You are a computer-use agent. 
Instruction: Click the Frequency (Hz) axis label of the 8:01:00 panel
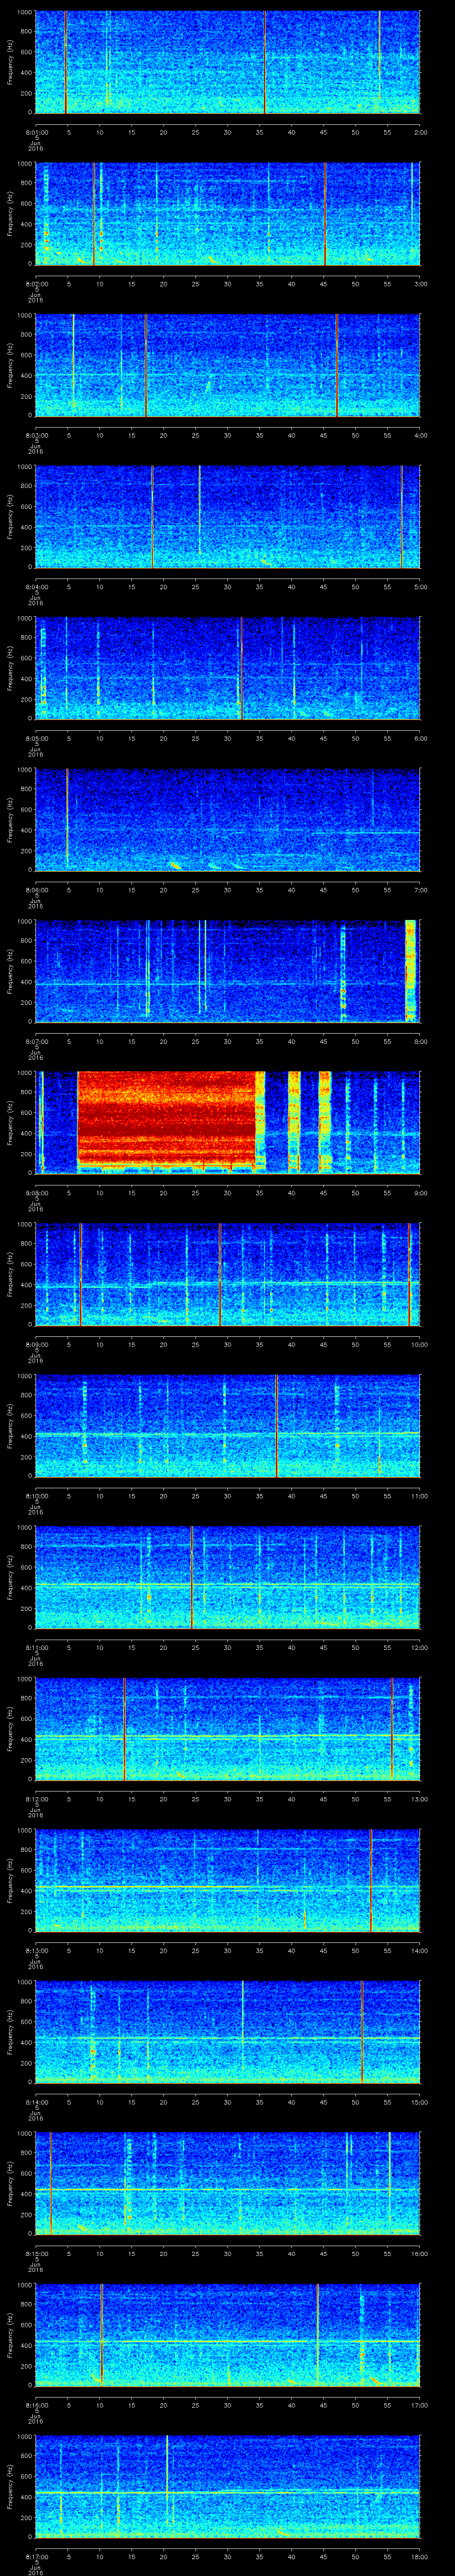point(10,62)
